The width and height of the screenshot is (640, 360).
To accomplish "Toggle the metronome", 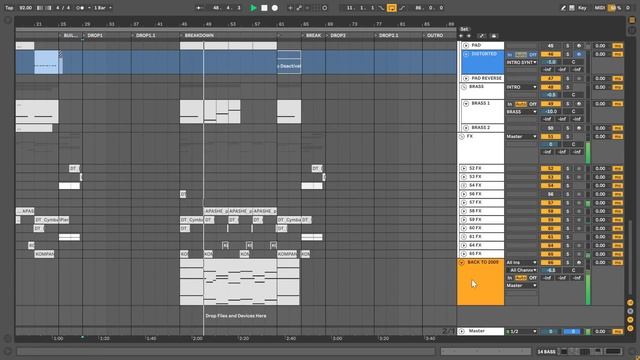I will click(x=80, y=8).
